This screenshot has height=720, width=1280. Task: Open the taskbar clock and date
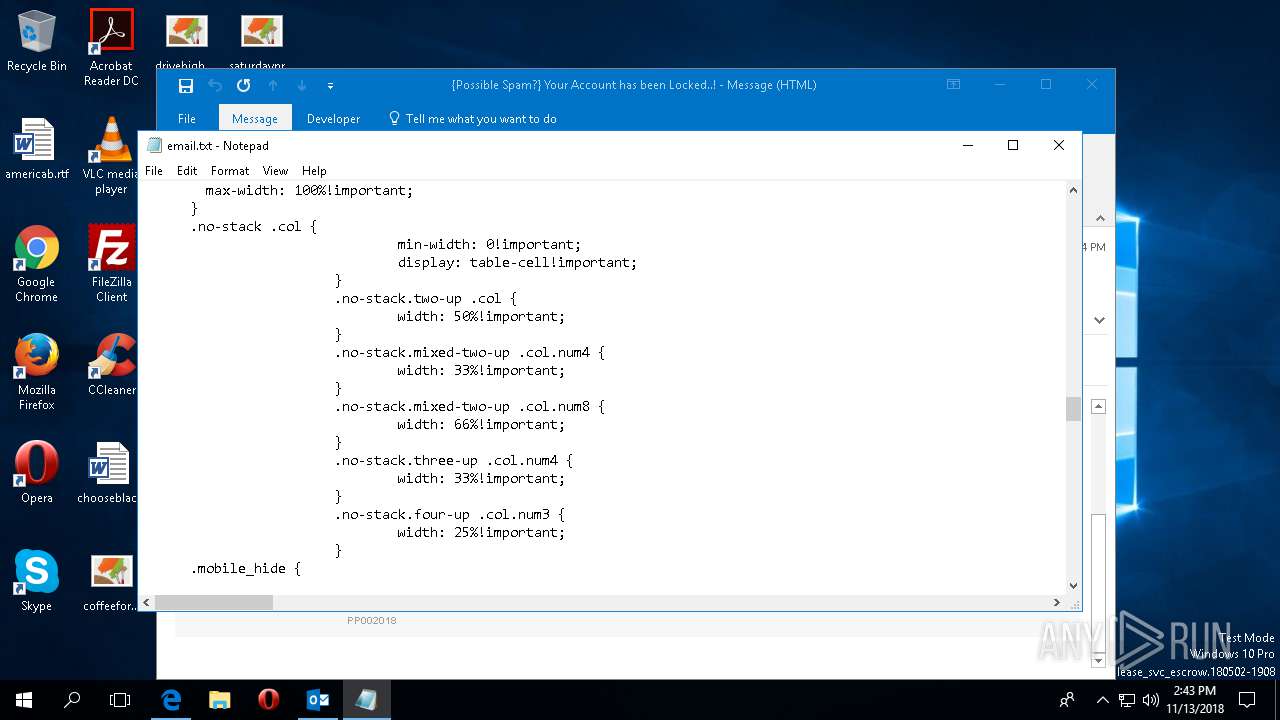(1194, 700)
